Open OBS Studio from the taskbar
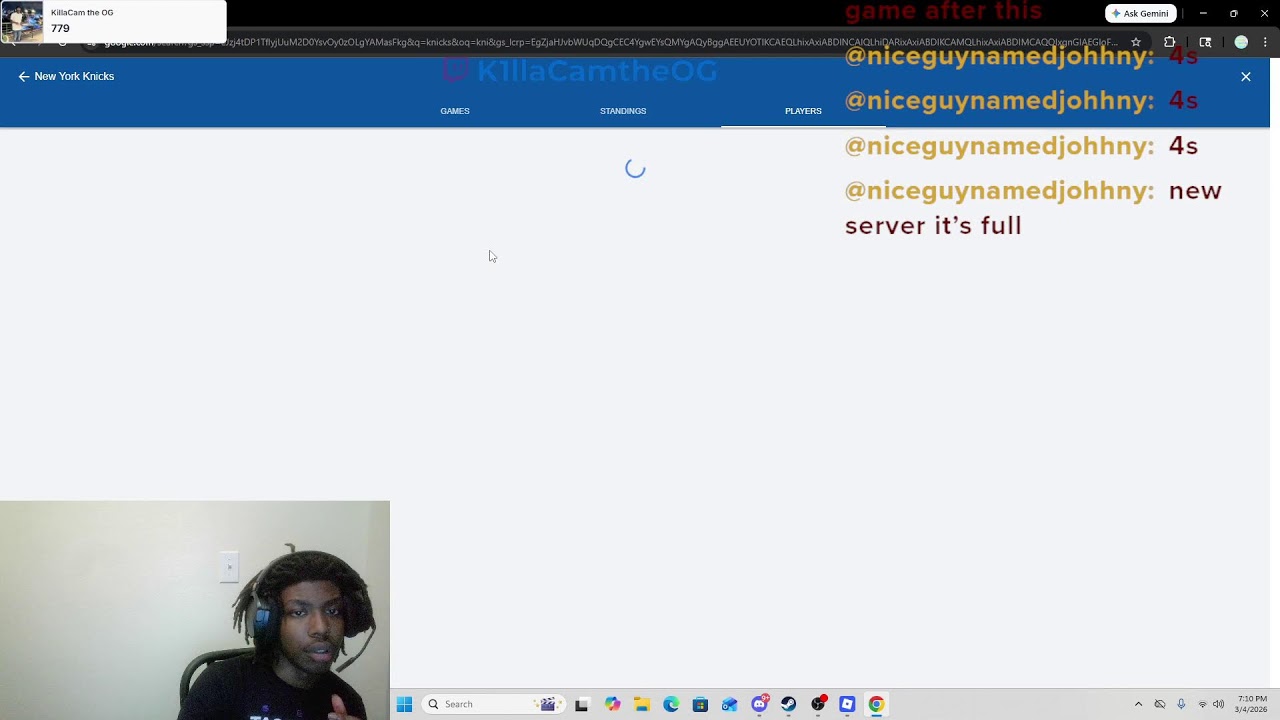The height and width of the screenshot is (720, 1280). tap(818, 704)
